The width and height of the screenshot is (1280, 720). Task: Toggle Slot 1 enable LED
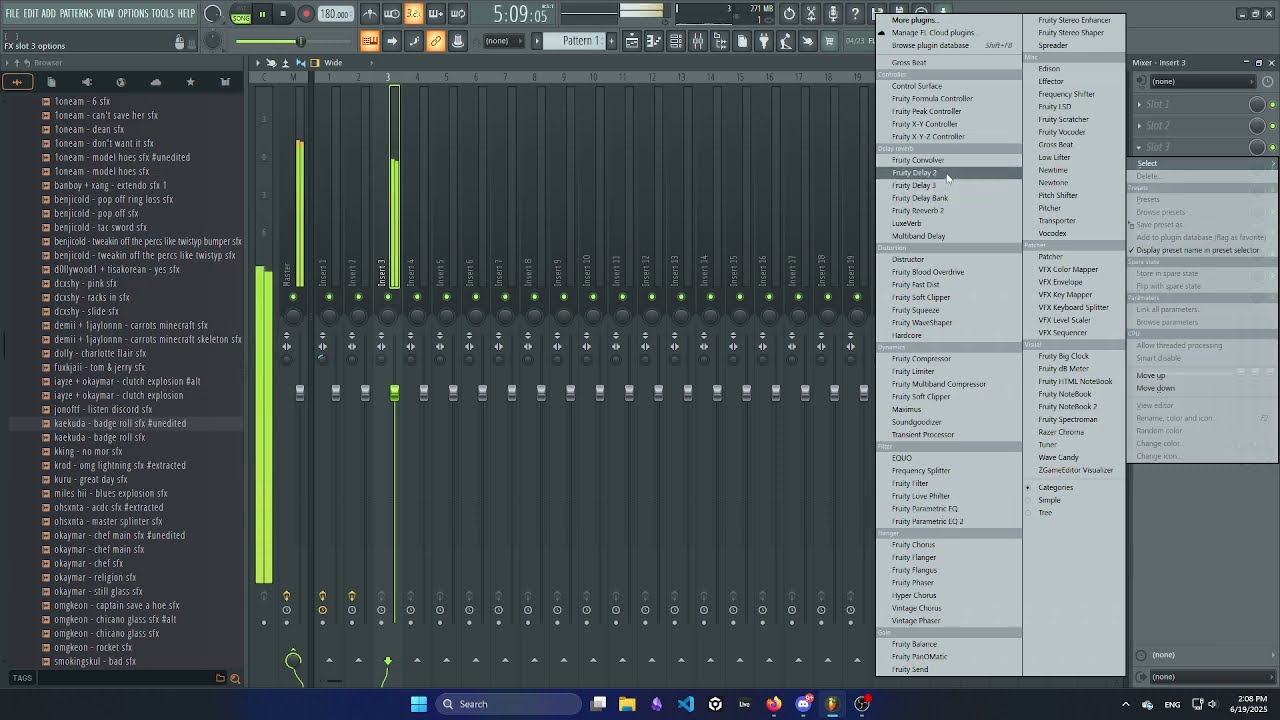click(1272, 105)
